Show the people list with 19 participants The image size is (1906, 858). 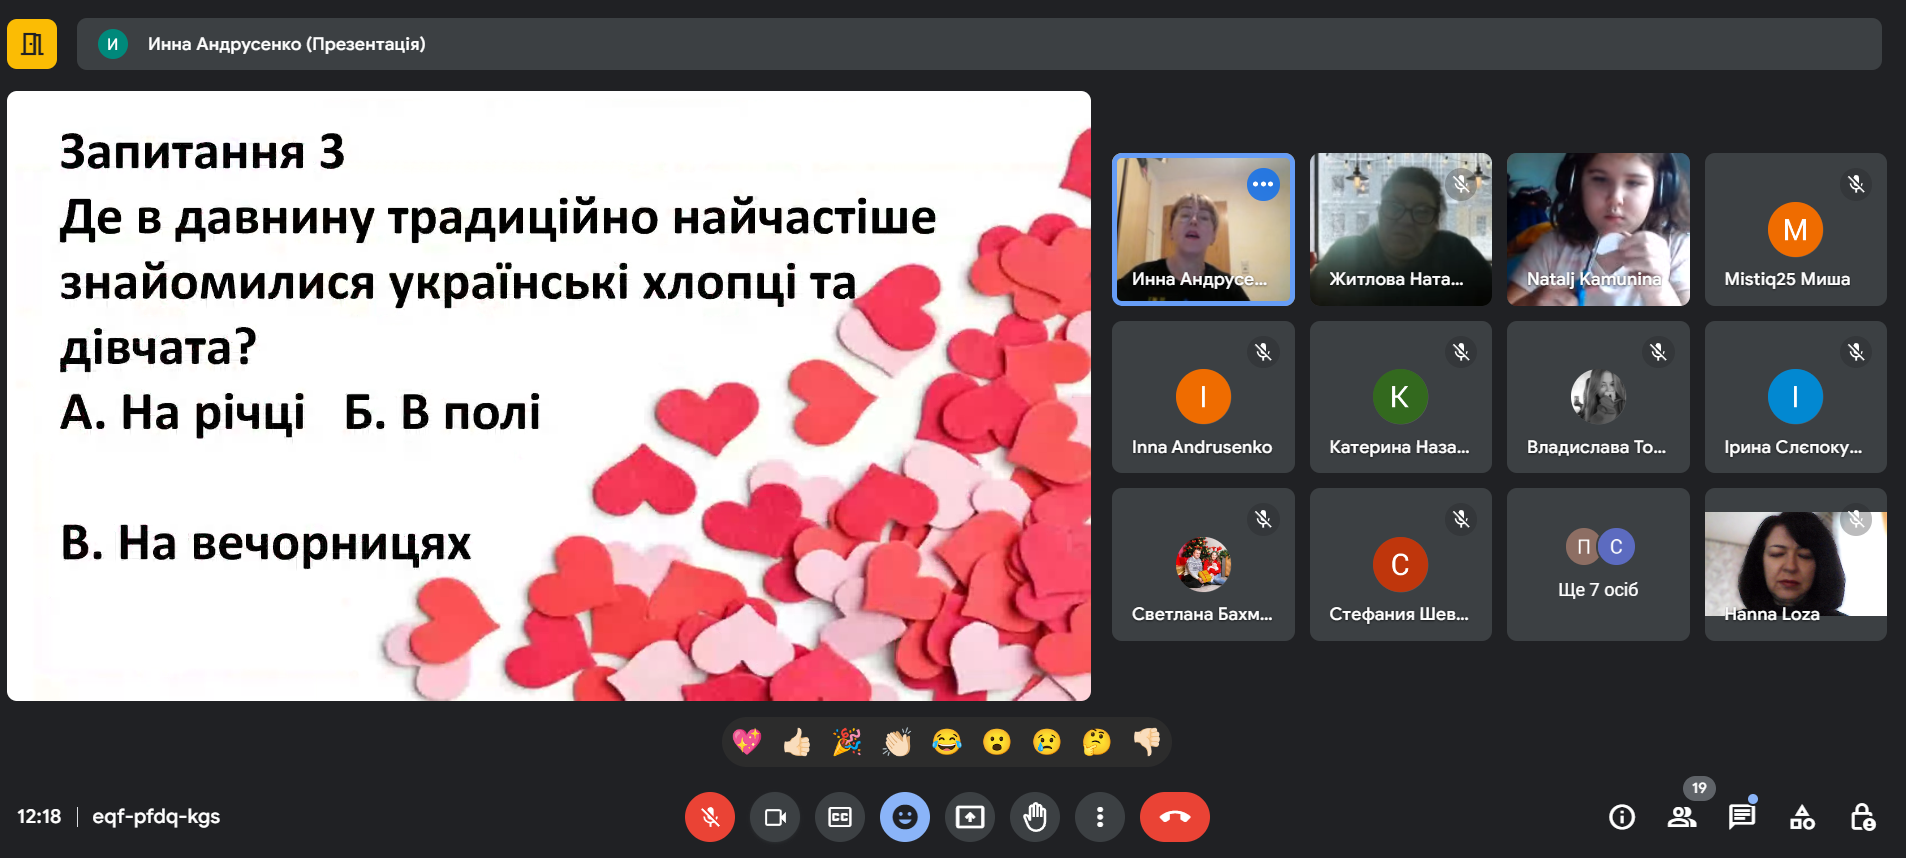[x=1682, y=817]
